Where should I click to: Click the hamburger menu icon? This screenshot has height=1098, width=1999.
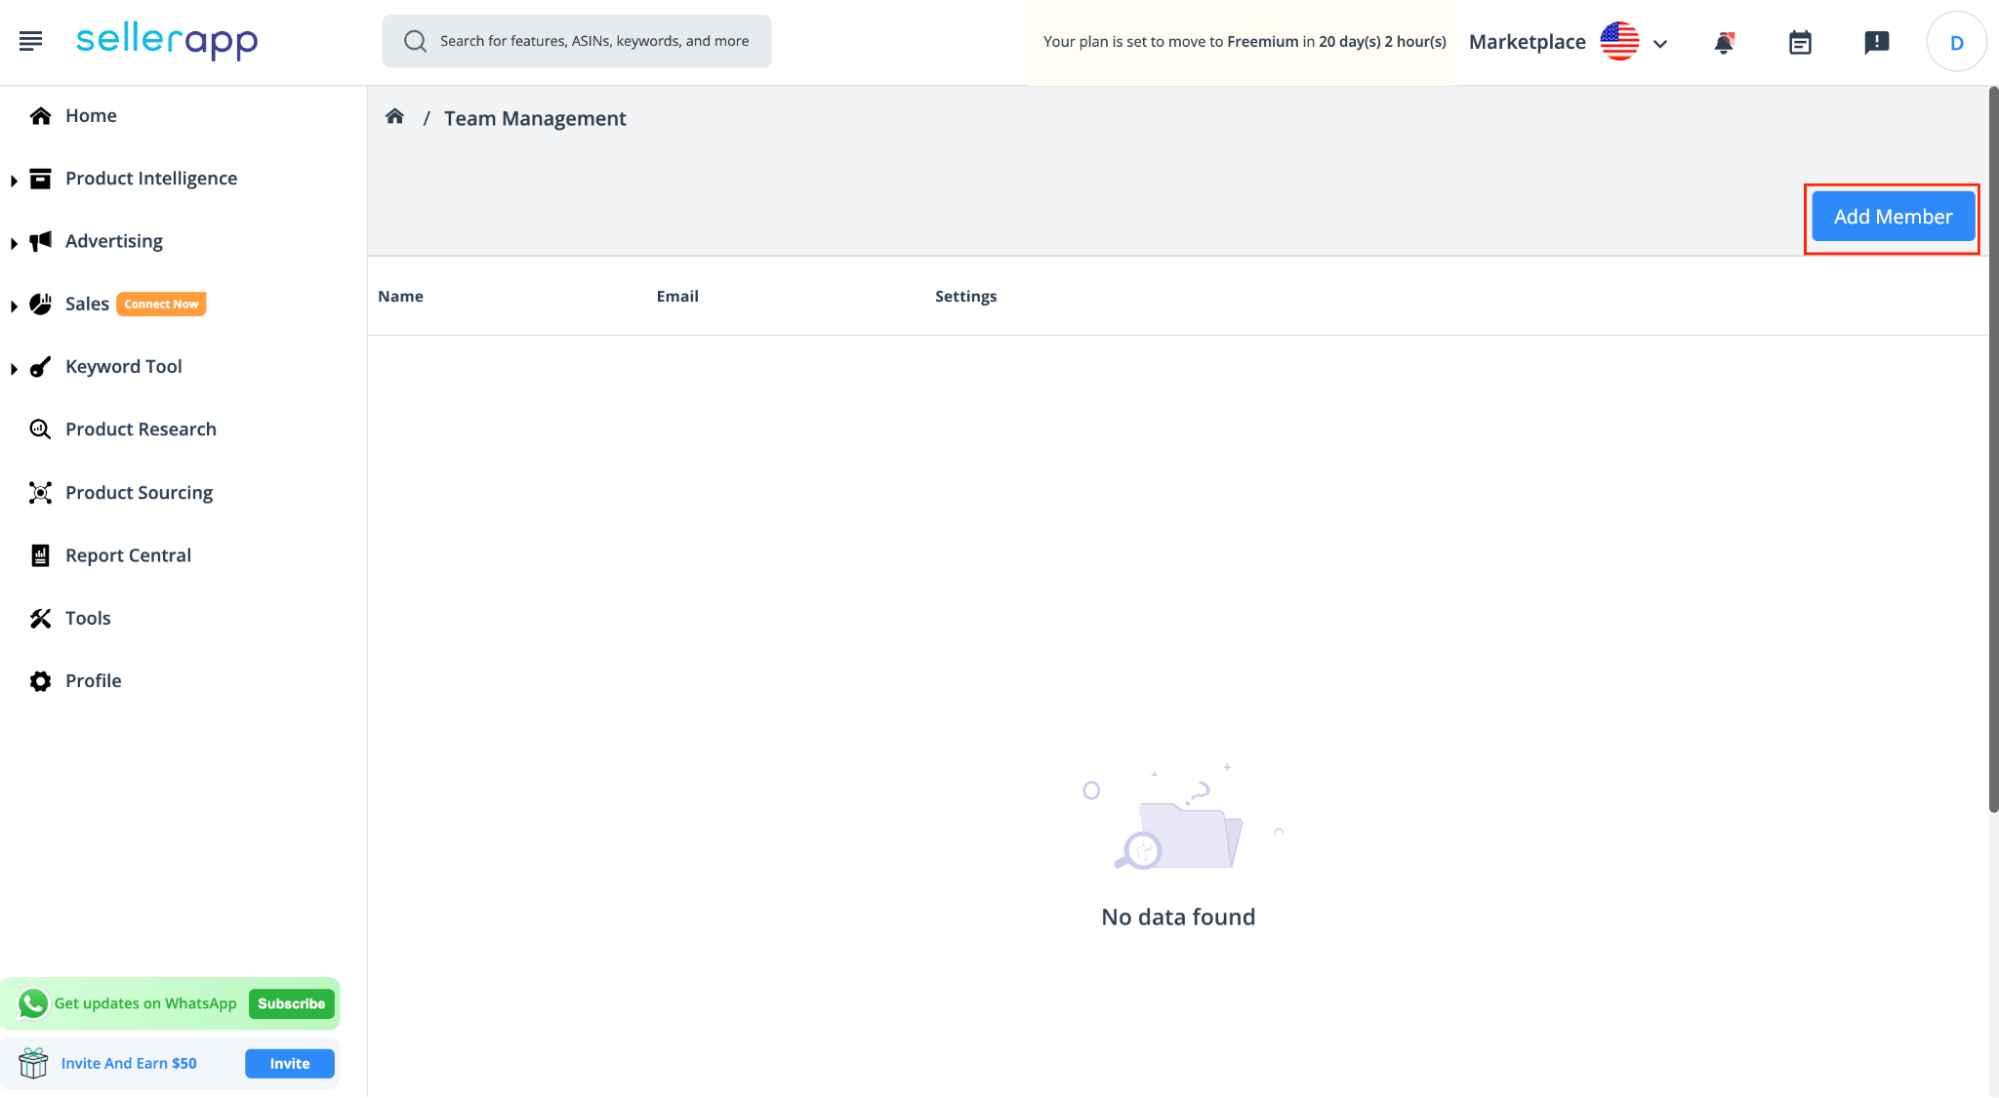coord(30,41)
